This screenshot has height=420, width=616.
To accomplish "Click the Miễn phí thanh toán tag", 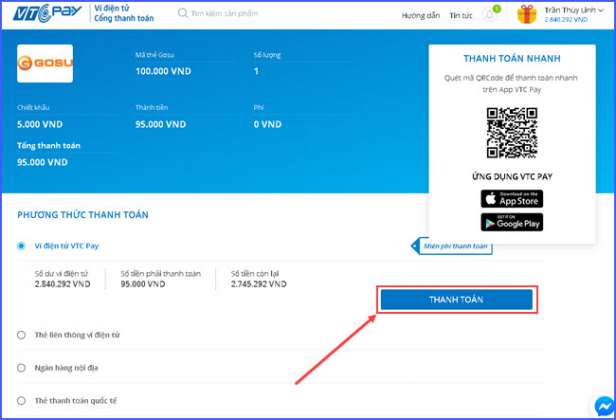I will click(x=452, y=246).
